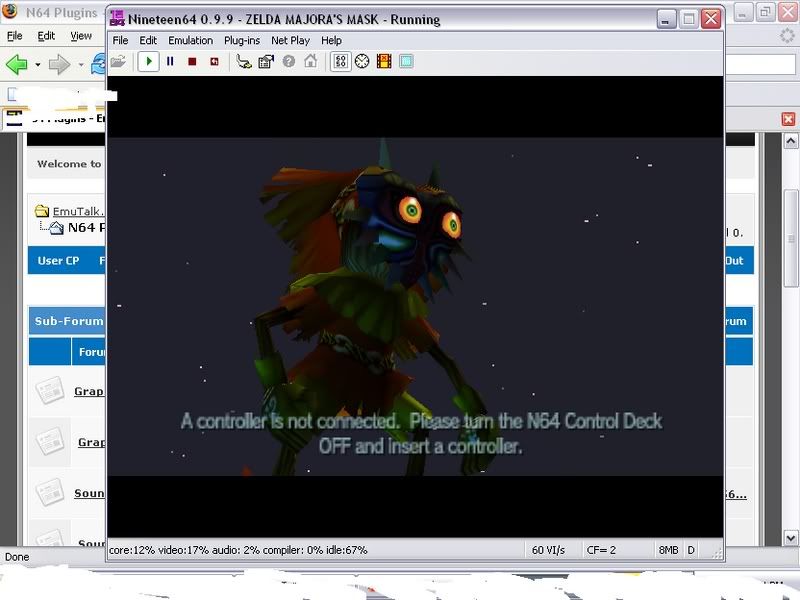Click the green Play emulation button
Image resolution: width=800 pixels, height=600 pixels.
pyautogui.click(x=148, y=62)
